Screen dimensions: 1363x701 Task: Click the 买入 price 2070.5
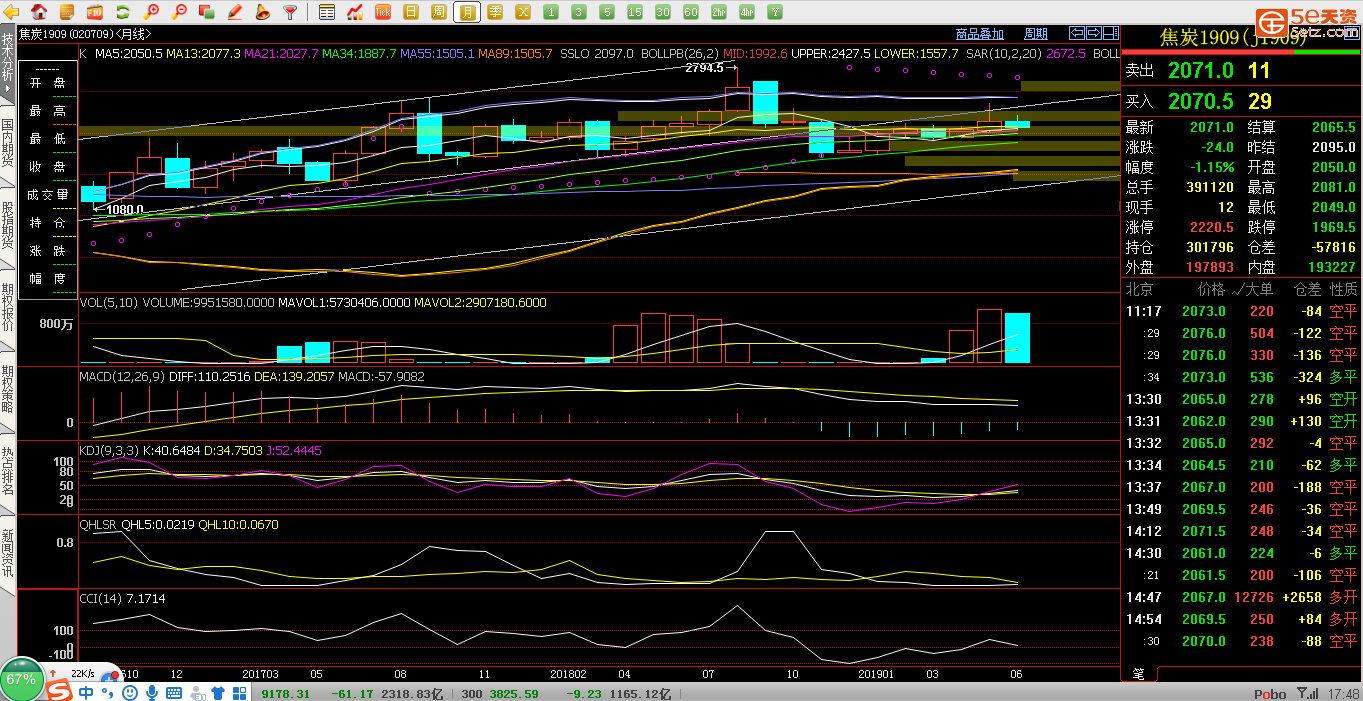tap(1200, 101)
